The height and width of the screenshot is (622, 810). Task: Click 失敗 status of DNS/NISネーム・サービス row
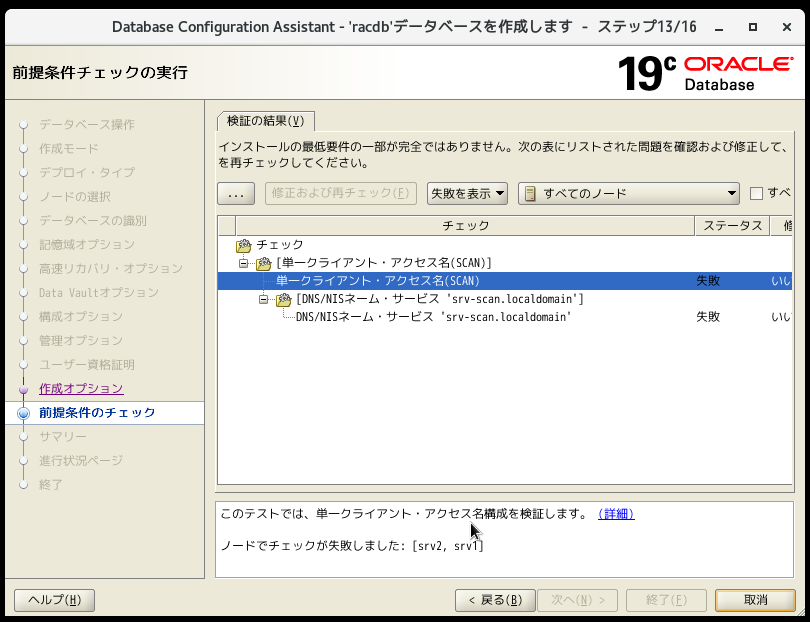[708, 317]
